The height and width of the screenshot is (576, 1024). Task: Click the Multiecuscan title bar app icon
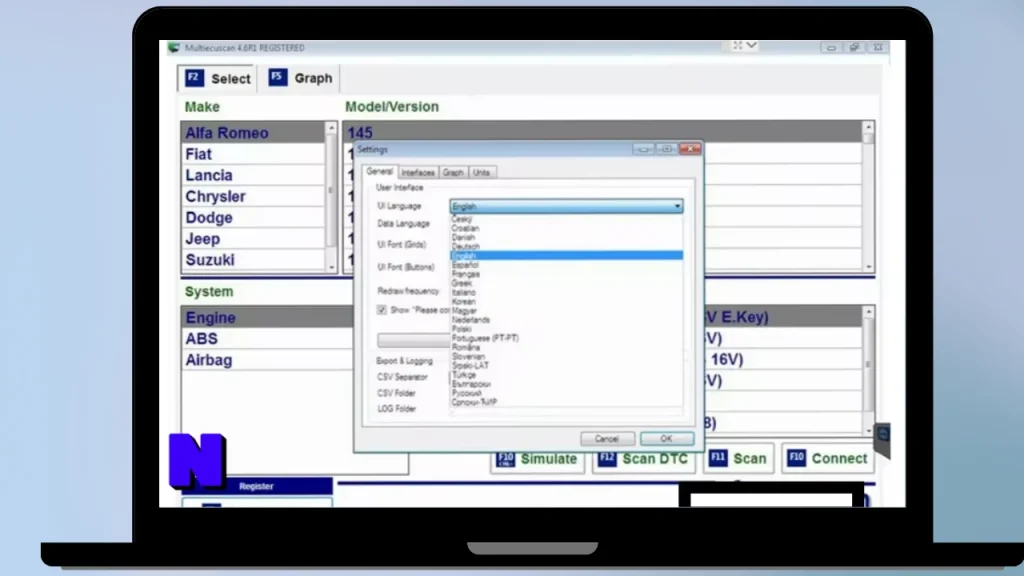174,48
